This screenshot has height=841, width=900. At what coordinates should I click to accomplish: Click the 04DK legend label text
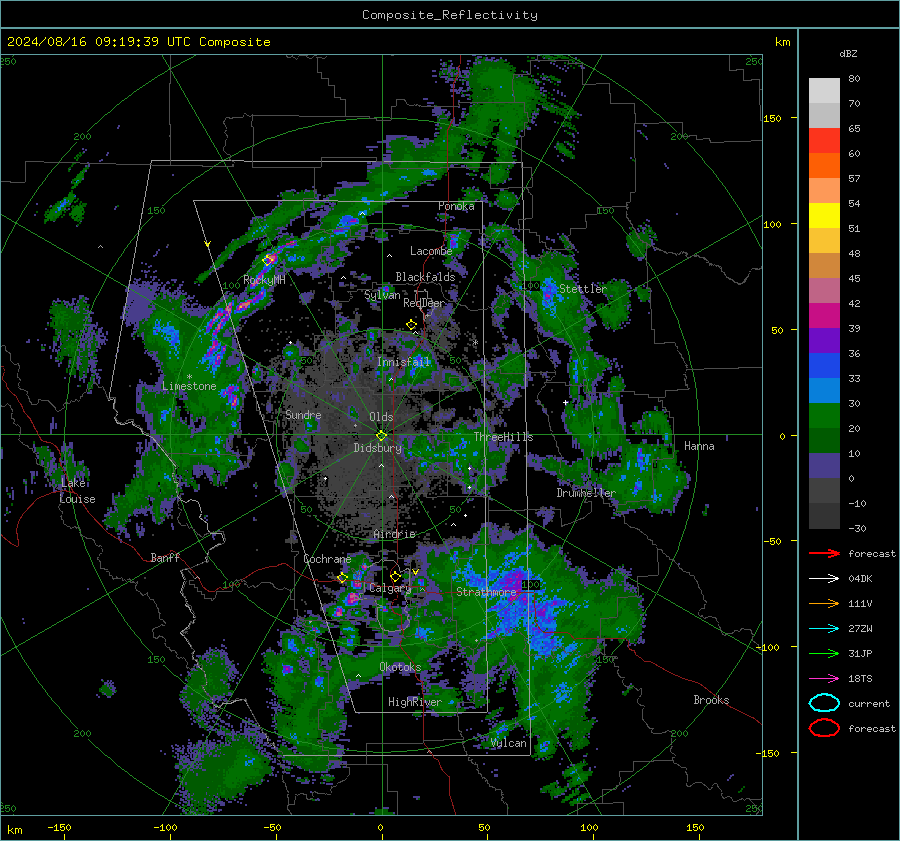860,579
